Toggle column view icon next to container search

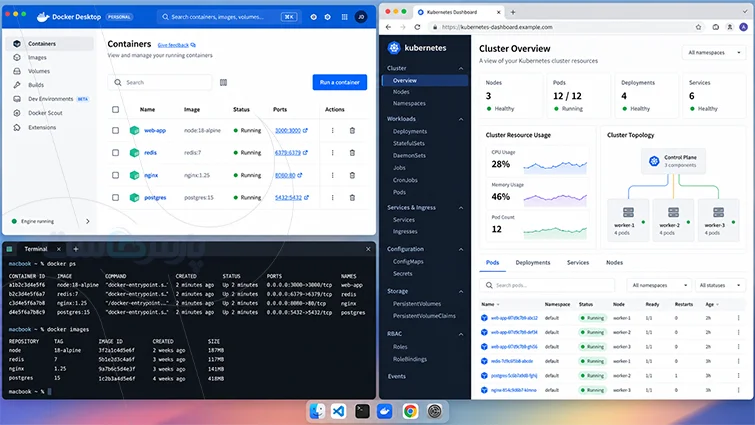click(223, 82)
